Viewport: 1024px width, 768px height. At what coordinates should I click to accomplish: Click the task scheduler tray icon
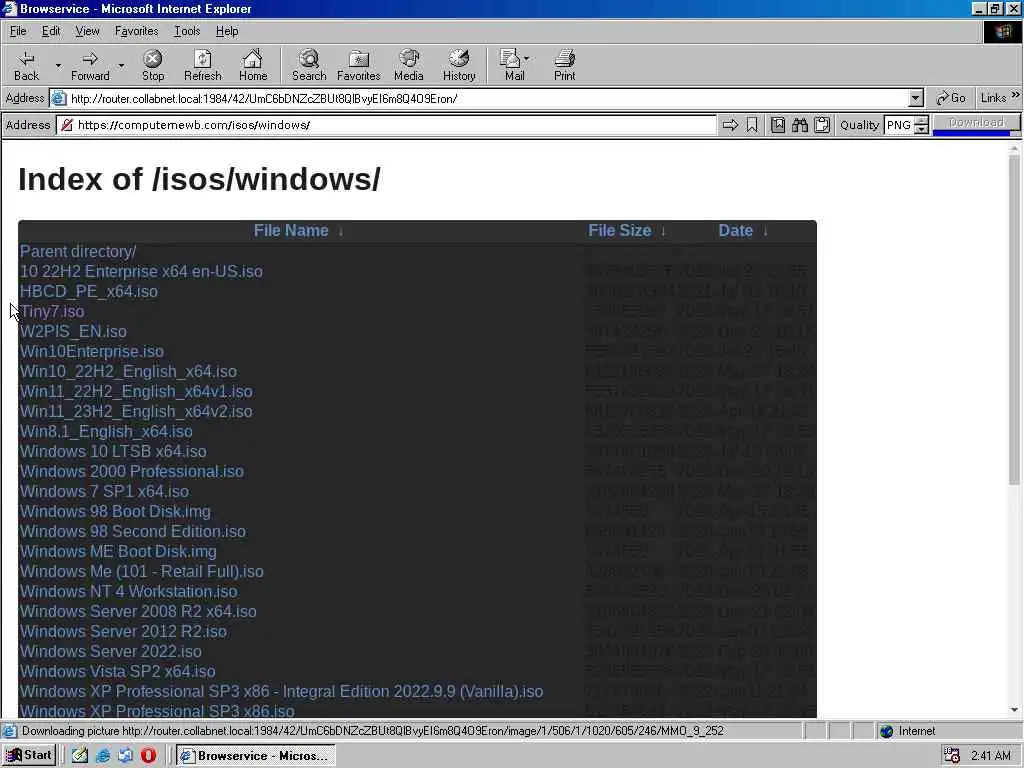coord(952,756)
